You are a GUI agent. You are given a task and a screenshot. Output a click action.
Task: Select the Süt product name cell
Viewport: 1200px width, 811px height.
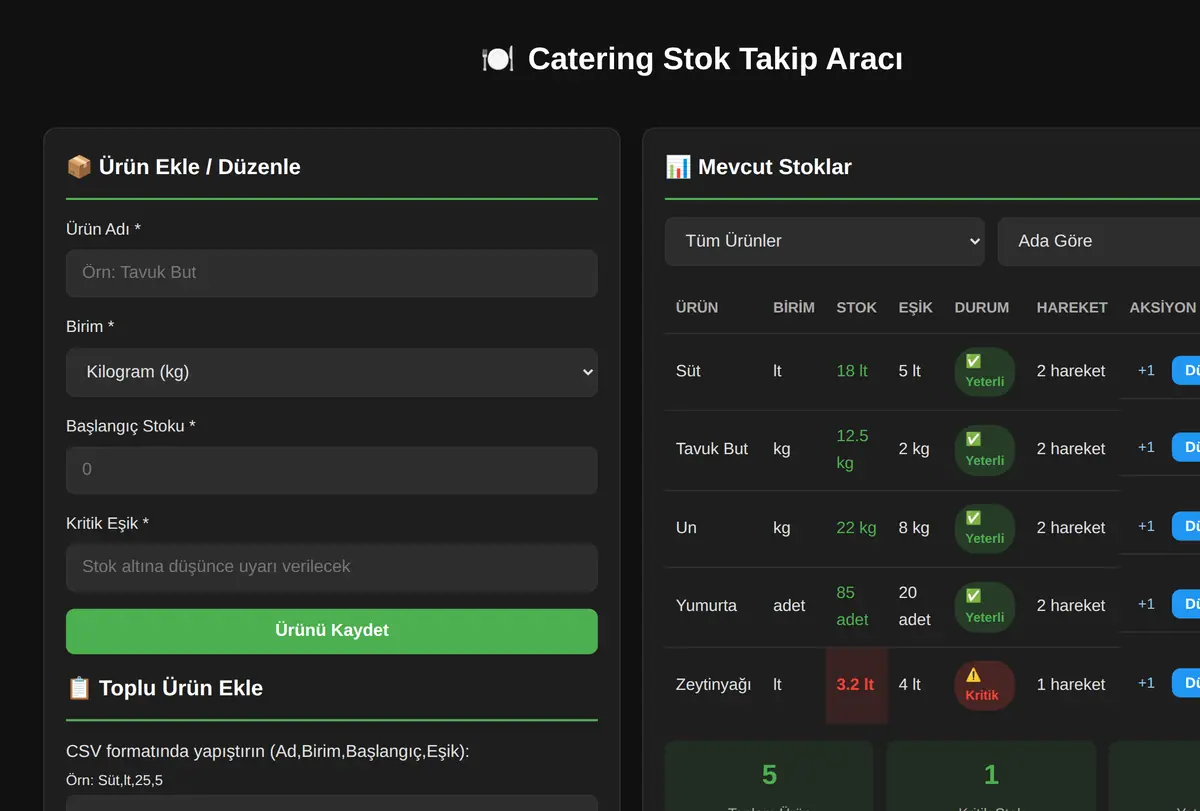[688, 371]
